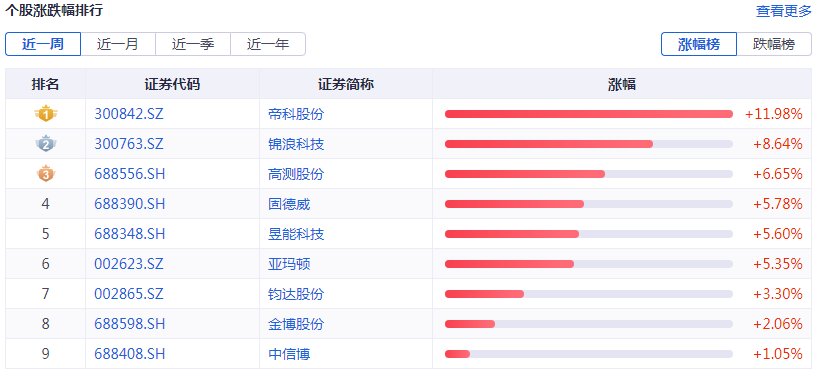Click the gold first-place medal icon
Image resolution: width=819 pixels, height=378 pixels.
(45, 114)
